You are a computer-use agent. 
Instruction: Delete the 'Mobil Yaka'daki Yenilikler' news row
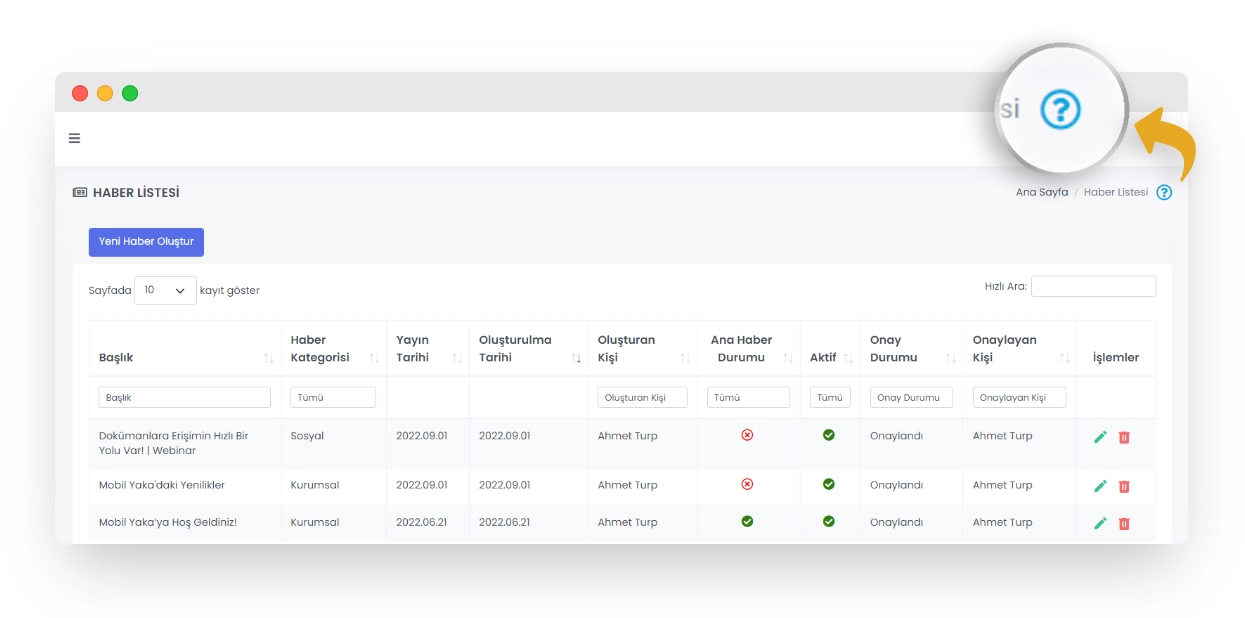[1124, 486]
